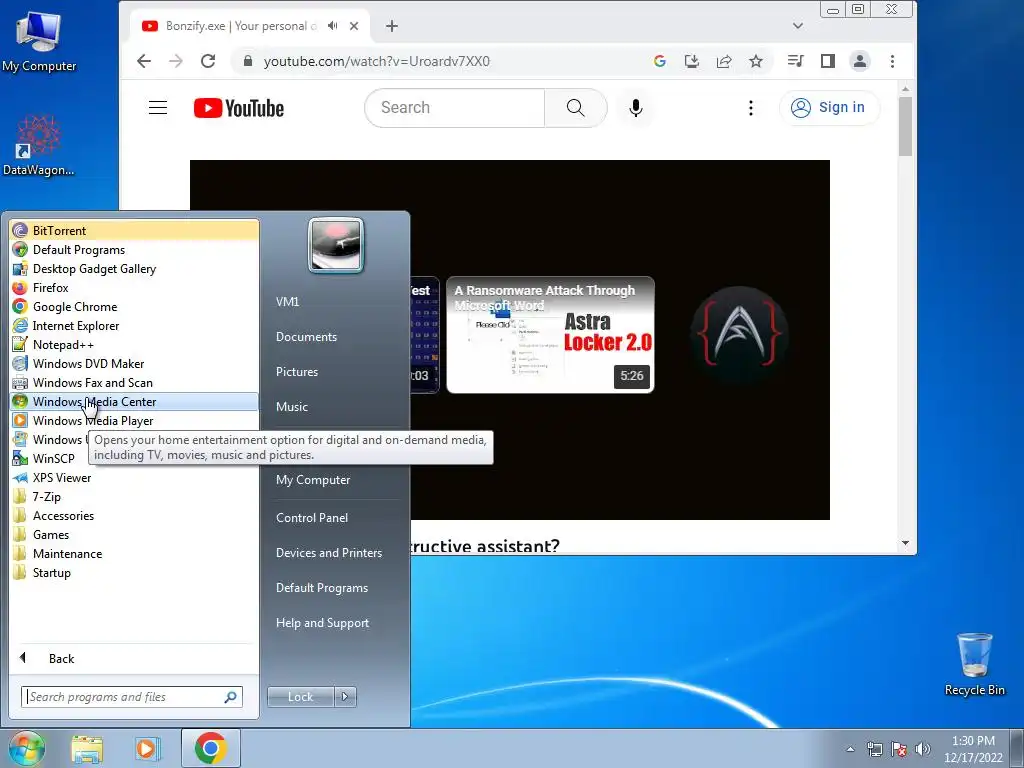
Task: Click the YouTube logo
Action: (239, 108)
